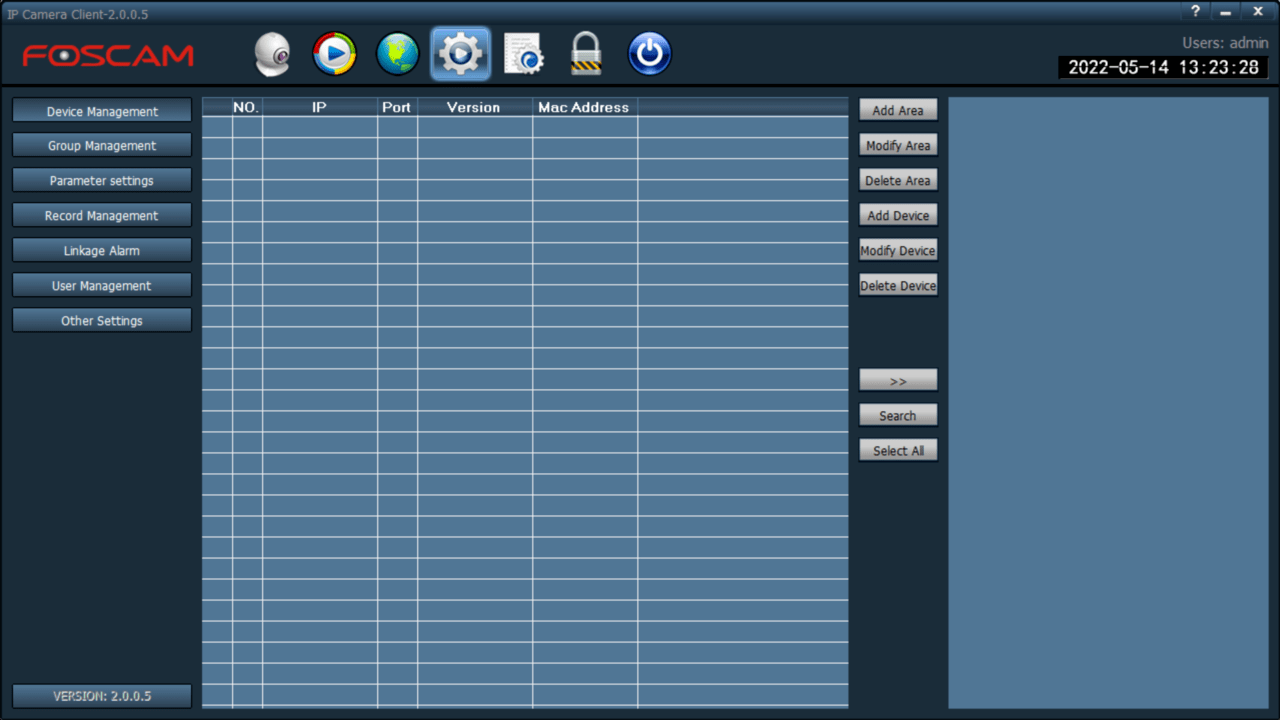The width and height of the screenshot is (1280, 720).
Task: Click the date and time display
Action: point(1163,67)
